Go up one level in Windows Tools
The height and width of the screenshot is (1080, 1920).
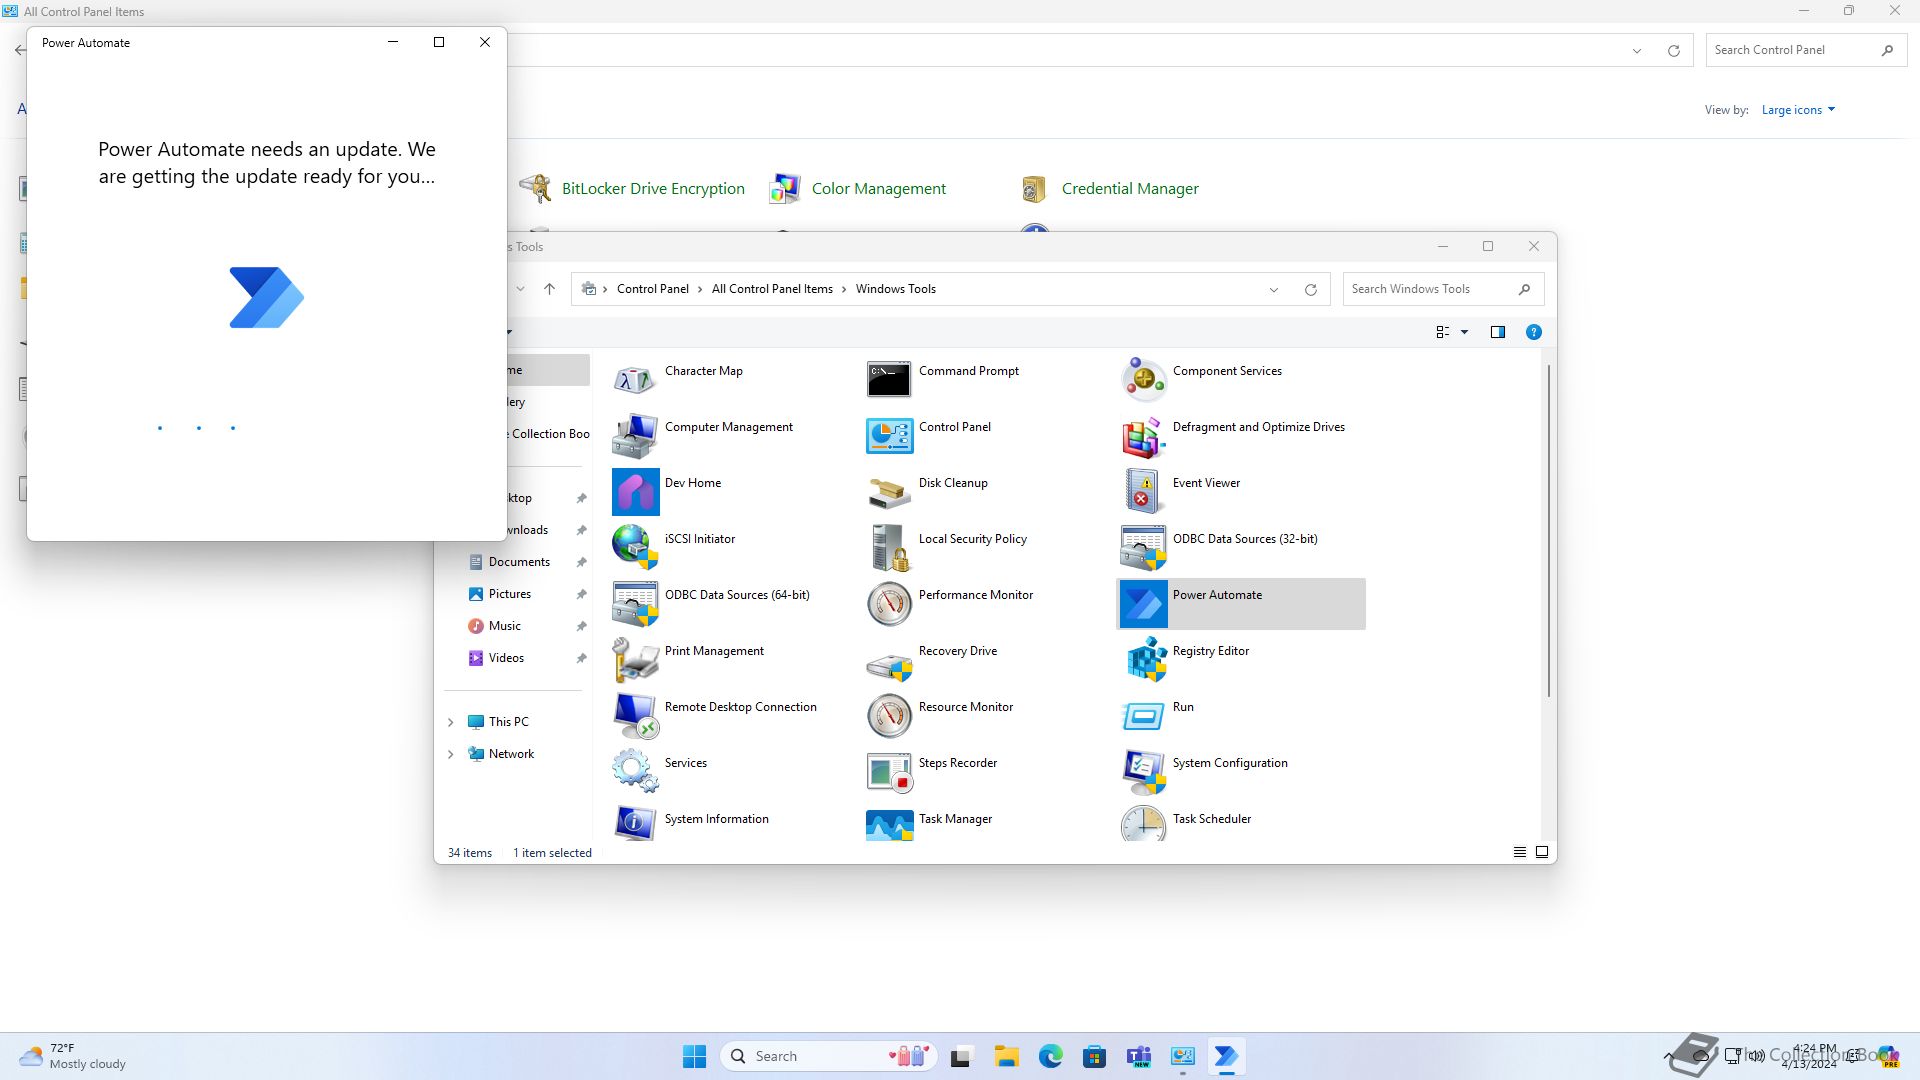tap(549, 289)
